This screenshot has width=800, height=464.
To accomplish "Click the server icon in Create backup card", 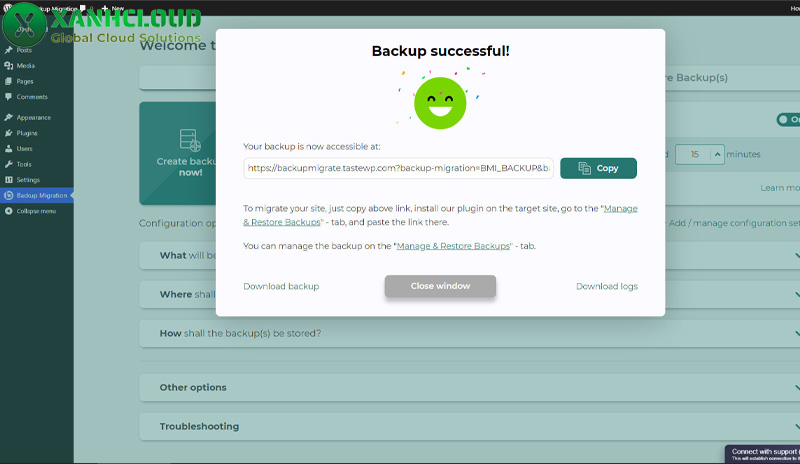I will pos(190,140).
